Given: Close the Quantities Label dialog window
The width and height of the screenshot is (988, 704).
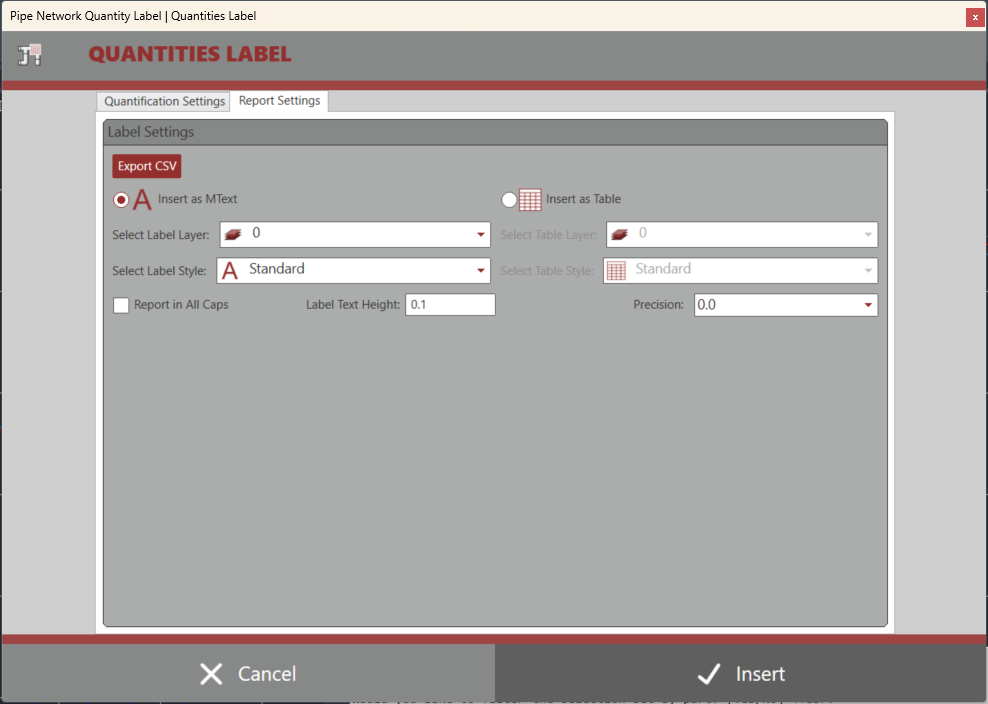Looking at the screenshot, I should (x=975, y=17).
